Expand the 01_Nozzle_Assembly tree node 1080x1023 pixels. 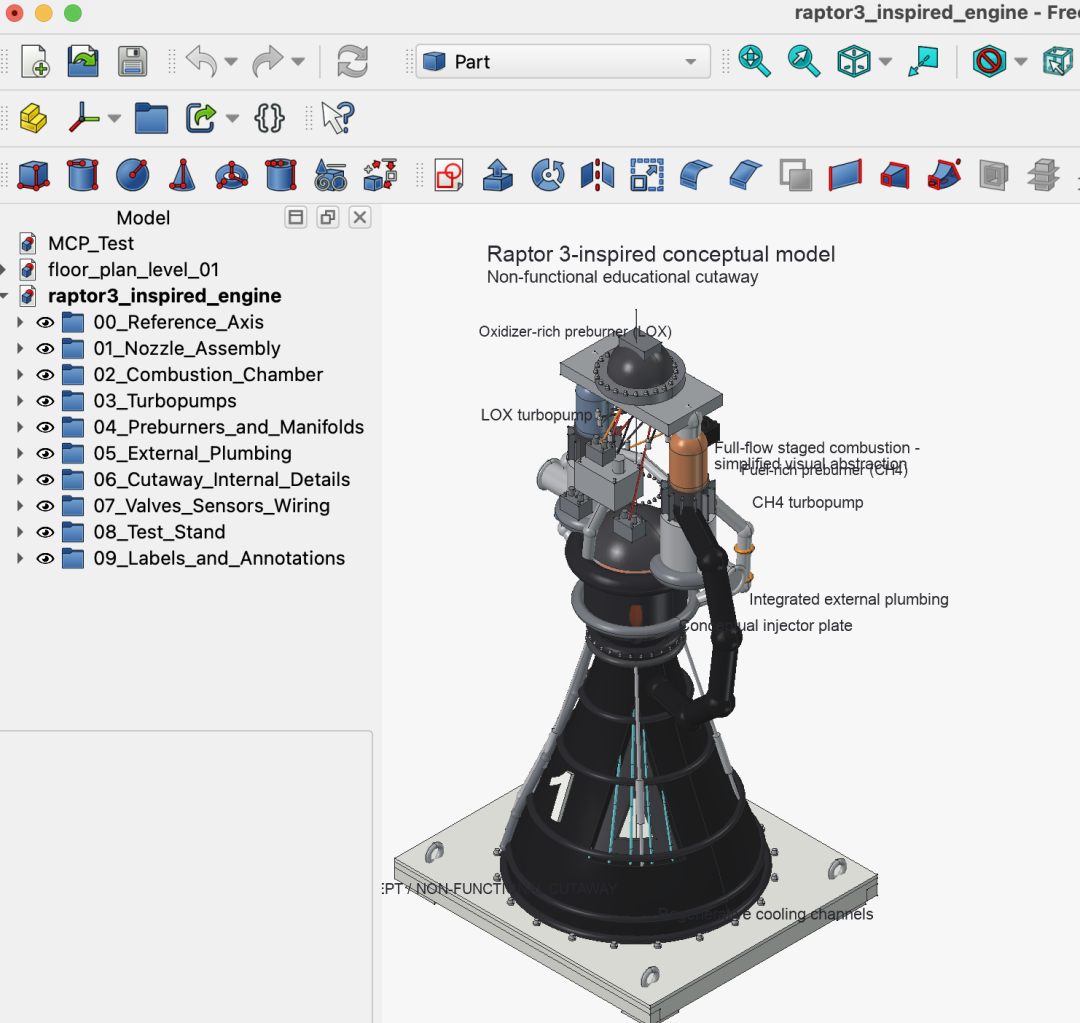20,349
